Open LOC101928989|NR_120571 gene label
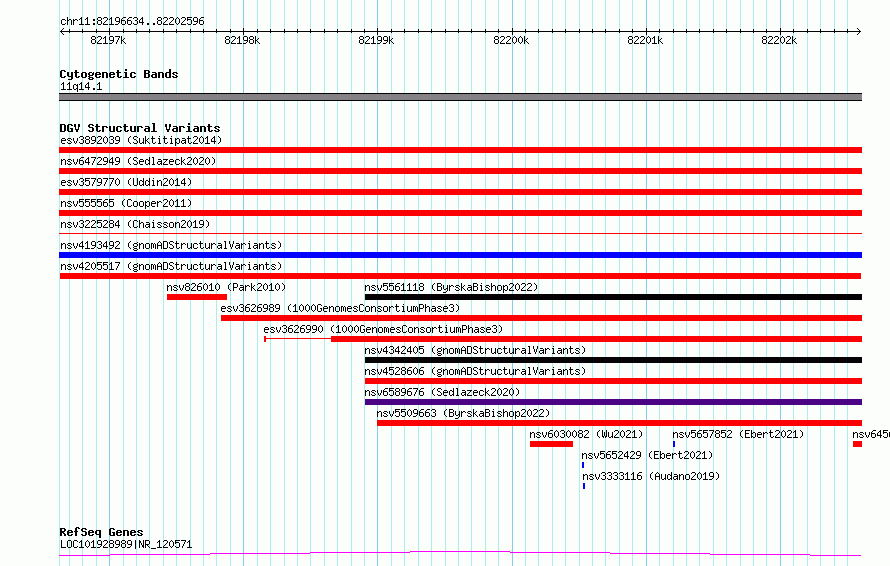This screenshot has height=566, width=890. 126,544
